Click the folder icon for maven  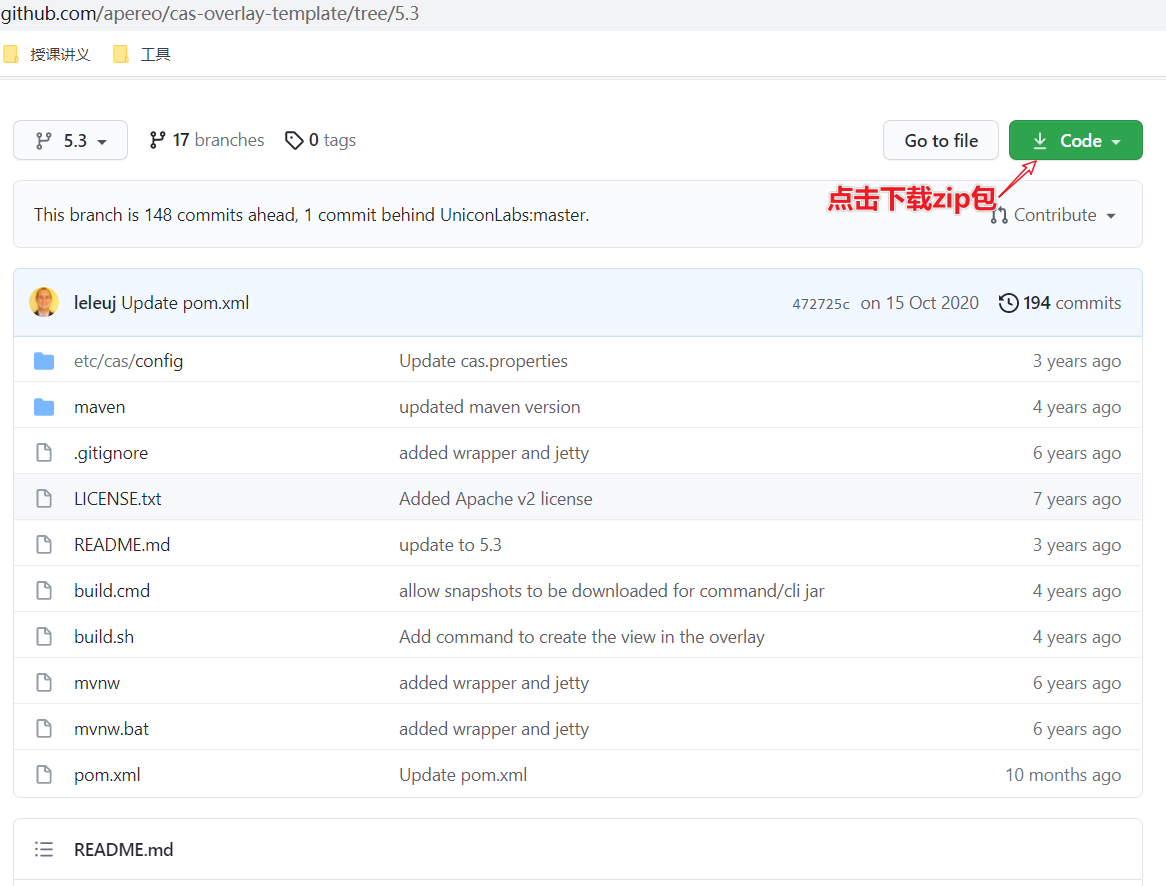(44, 407)
